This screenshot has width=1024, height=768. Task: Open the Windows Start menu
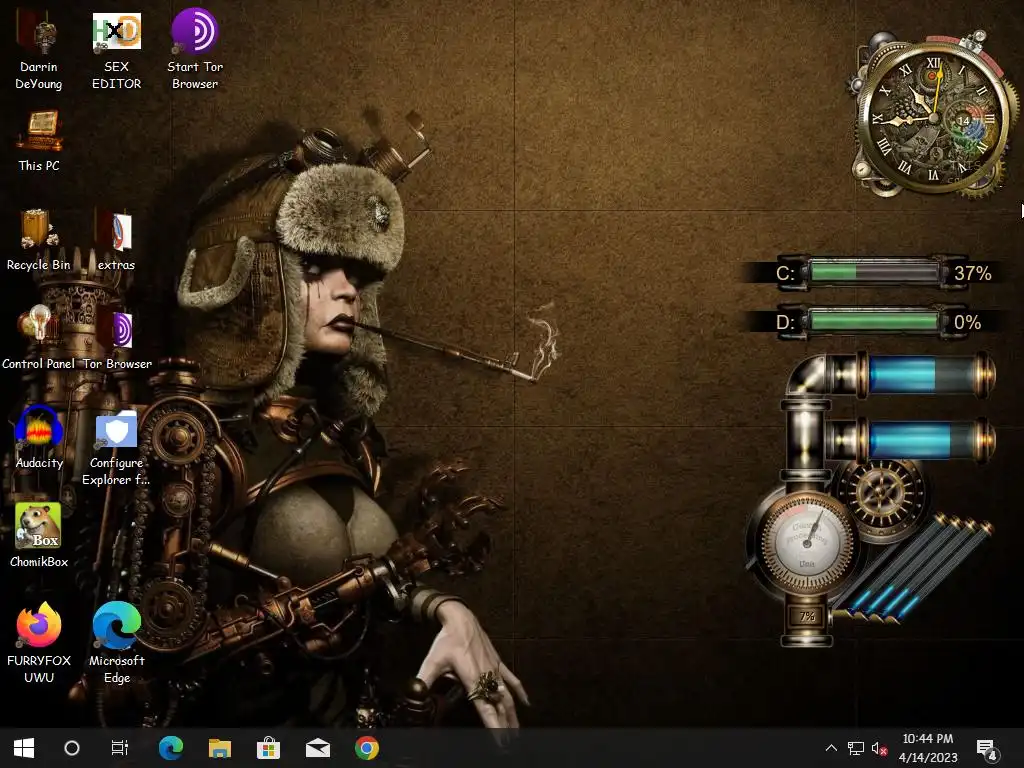[x=24, y=748]
